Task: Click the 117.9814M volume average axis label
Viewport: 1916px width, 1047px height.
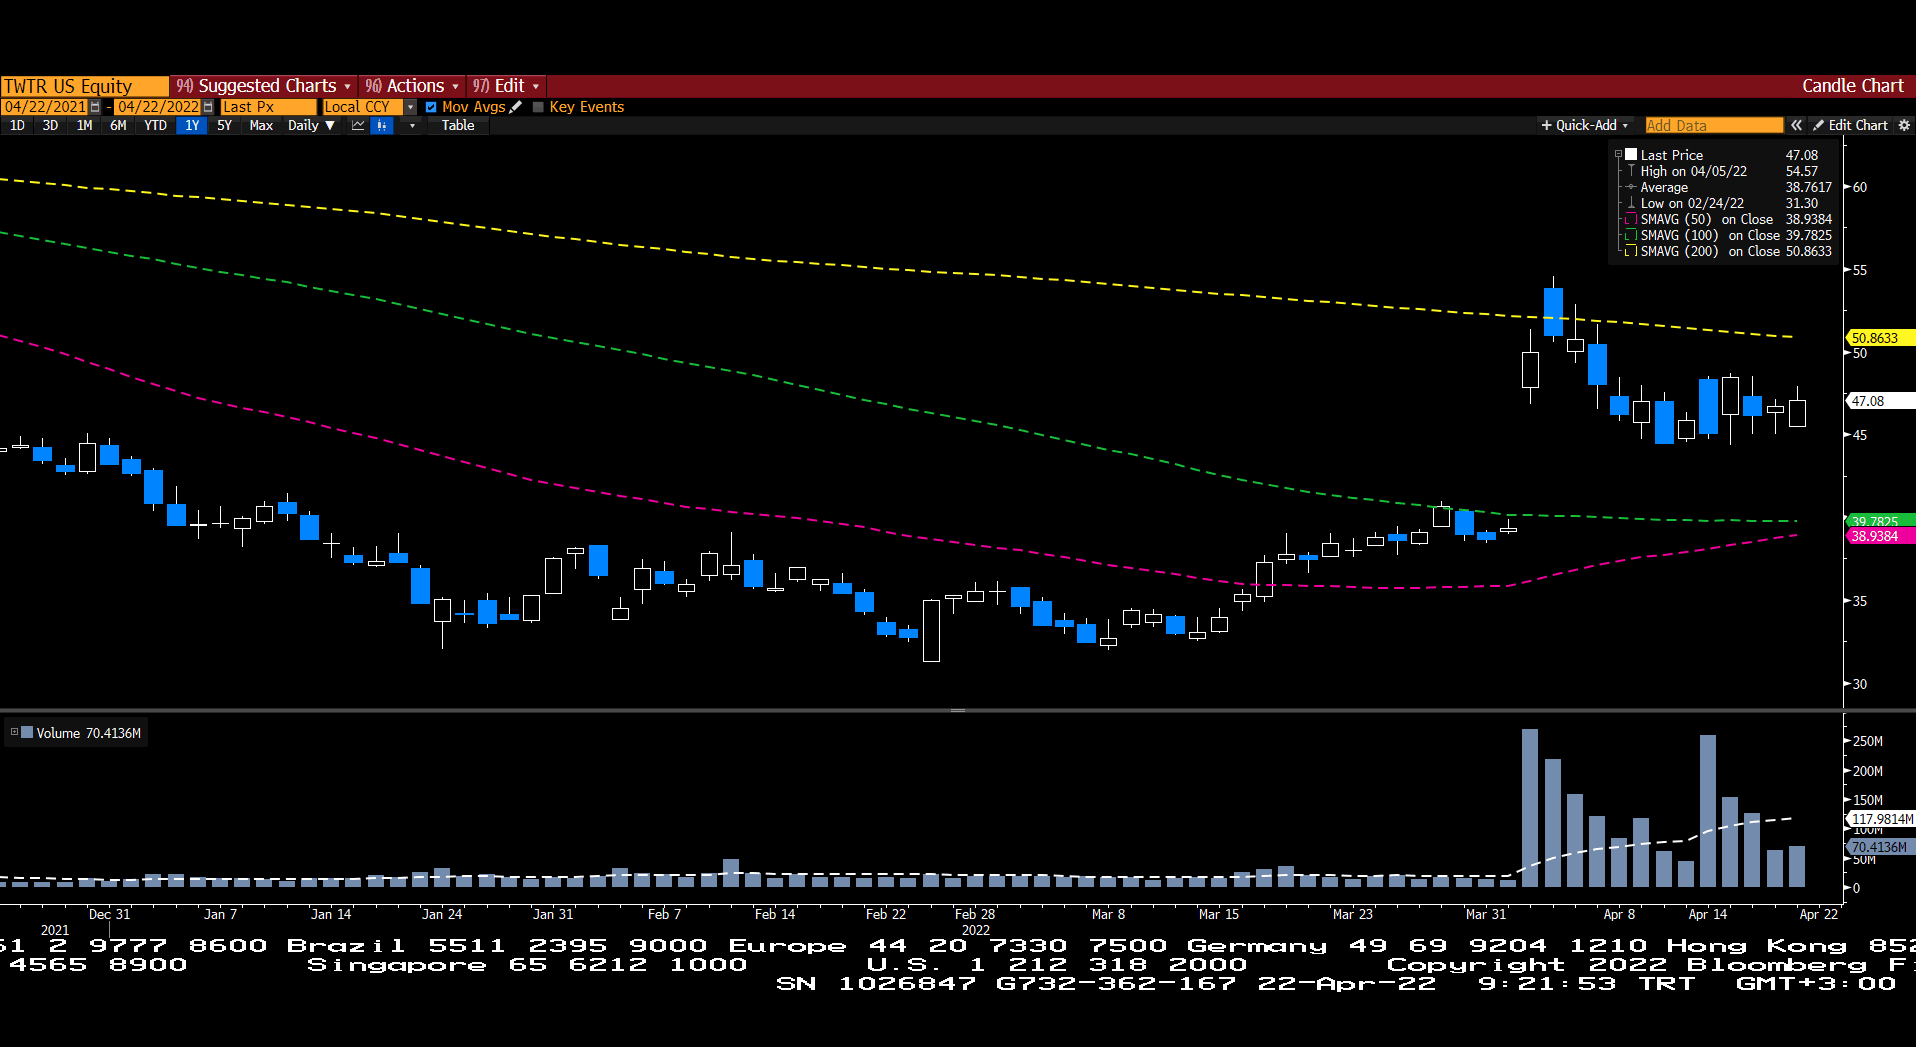Action: point(1880,819)
